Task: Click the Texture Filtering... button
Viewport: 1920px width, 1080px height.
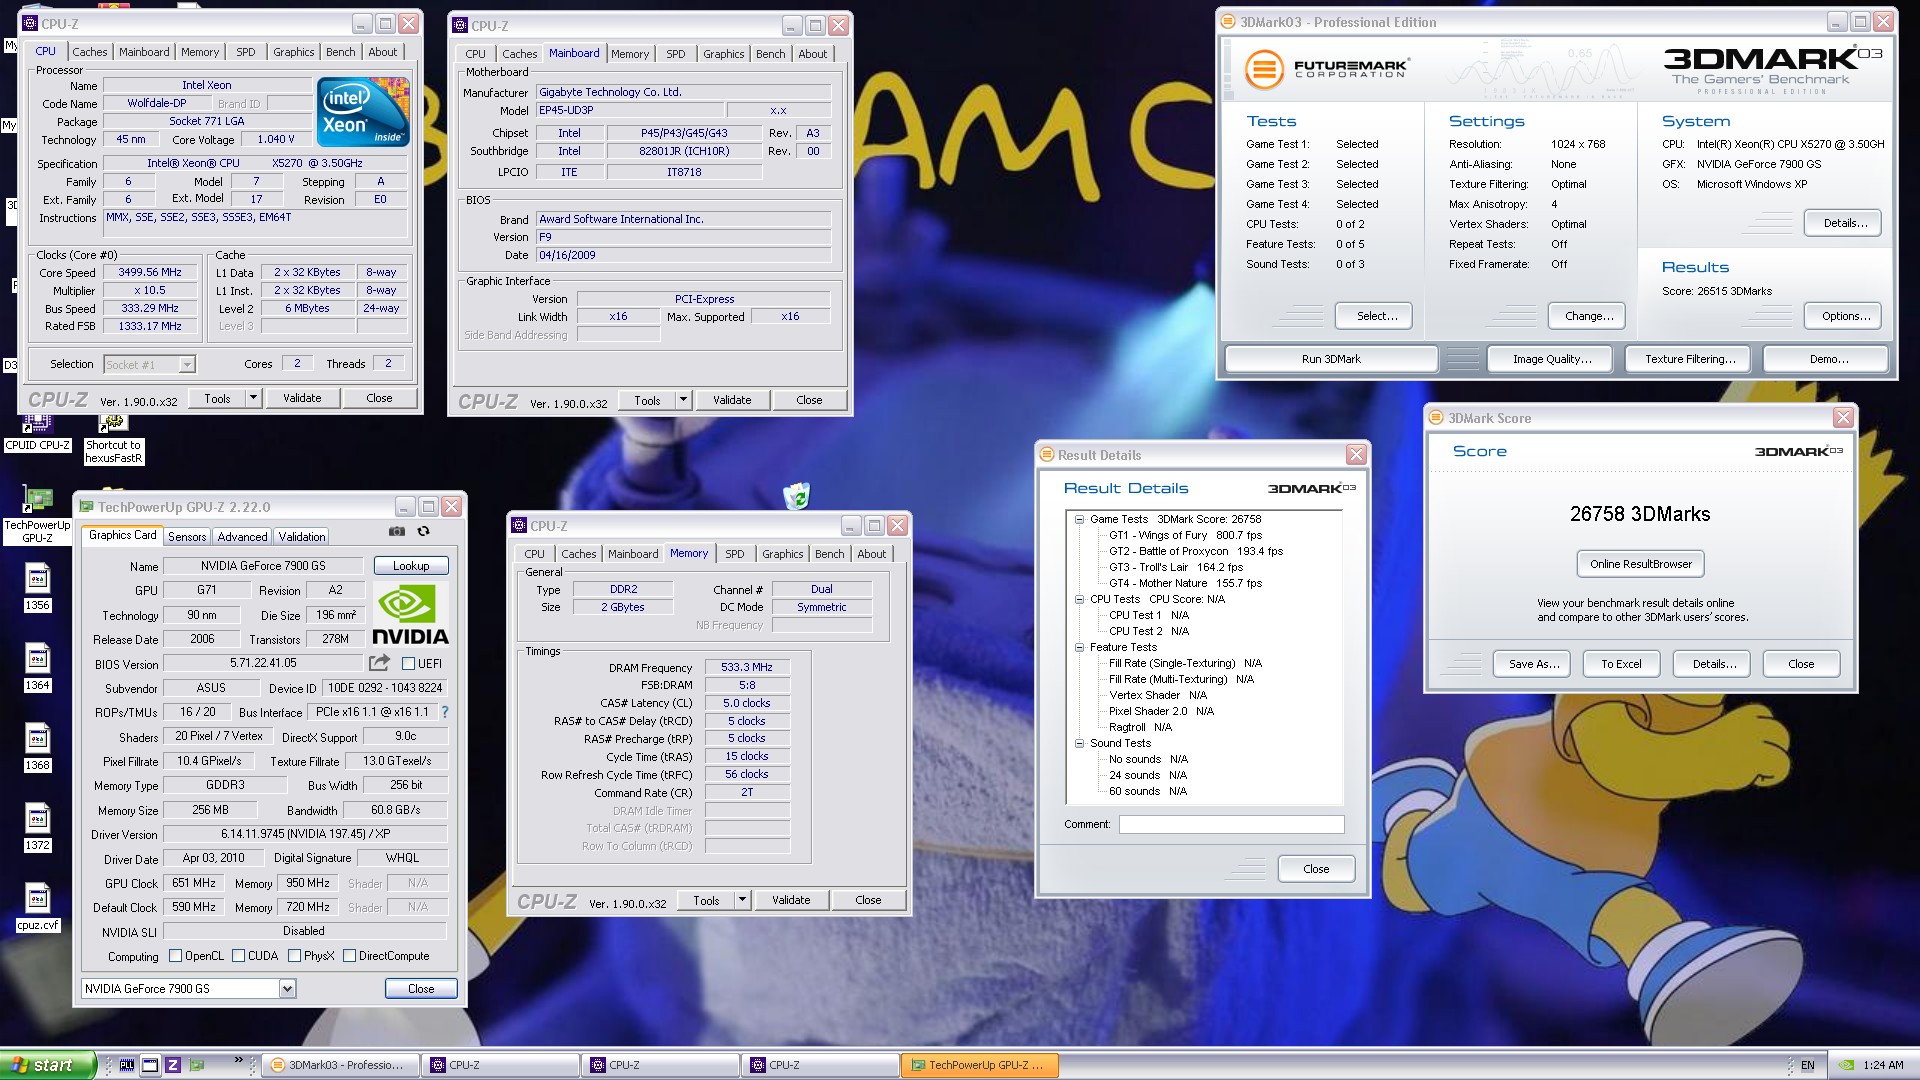Action: coord(1690,359)
